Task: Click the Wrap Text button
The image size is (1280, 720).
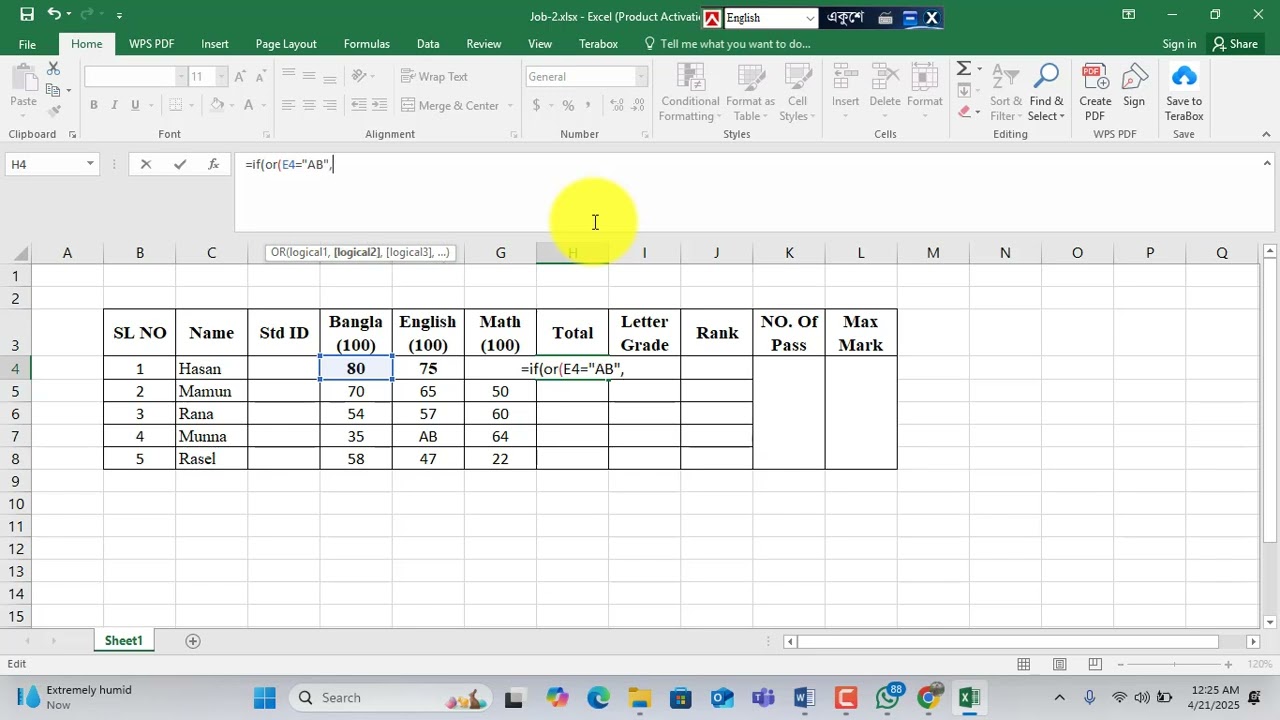Action: tap(434, 76)
